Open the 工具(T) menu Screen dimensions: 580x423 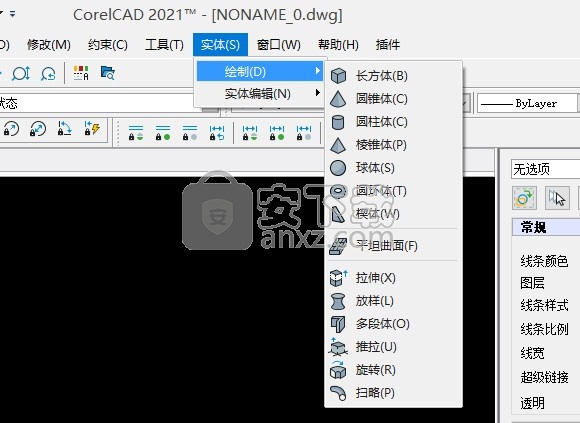164,45
